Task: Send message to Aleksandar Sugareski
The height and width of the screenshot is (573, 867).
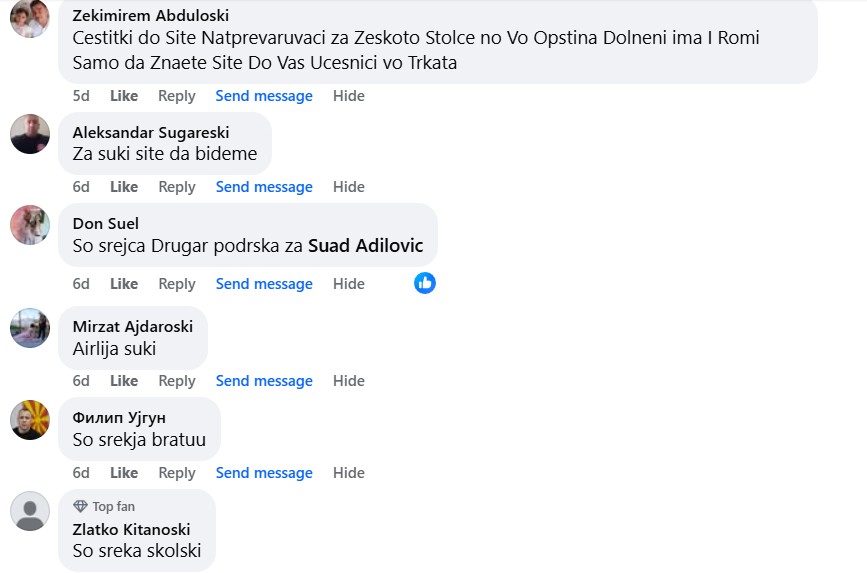Action: [264, 187]
